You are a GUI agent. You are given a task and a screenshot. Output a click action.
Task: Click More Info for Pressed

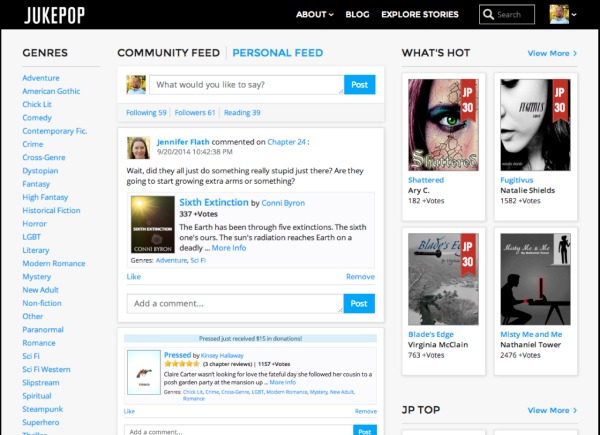(282, 382)
